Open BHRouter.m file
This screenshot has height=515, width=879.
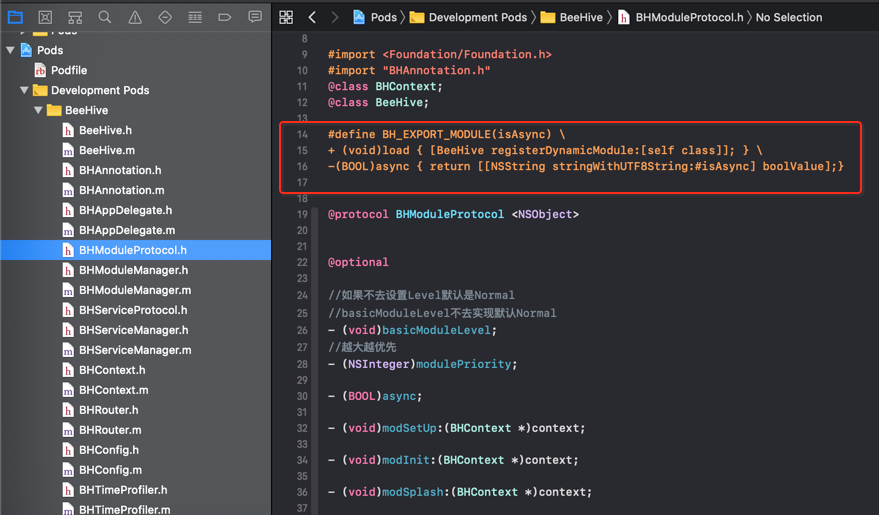pyautogui.click(x=110, y=430)
